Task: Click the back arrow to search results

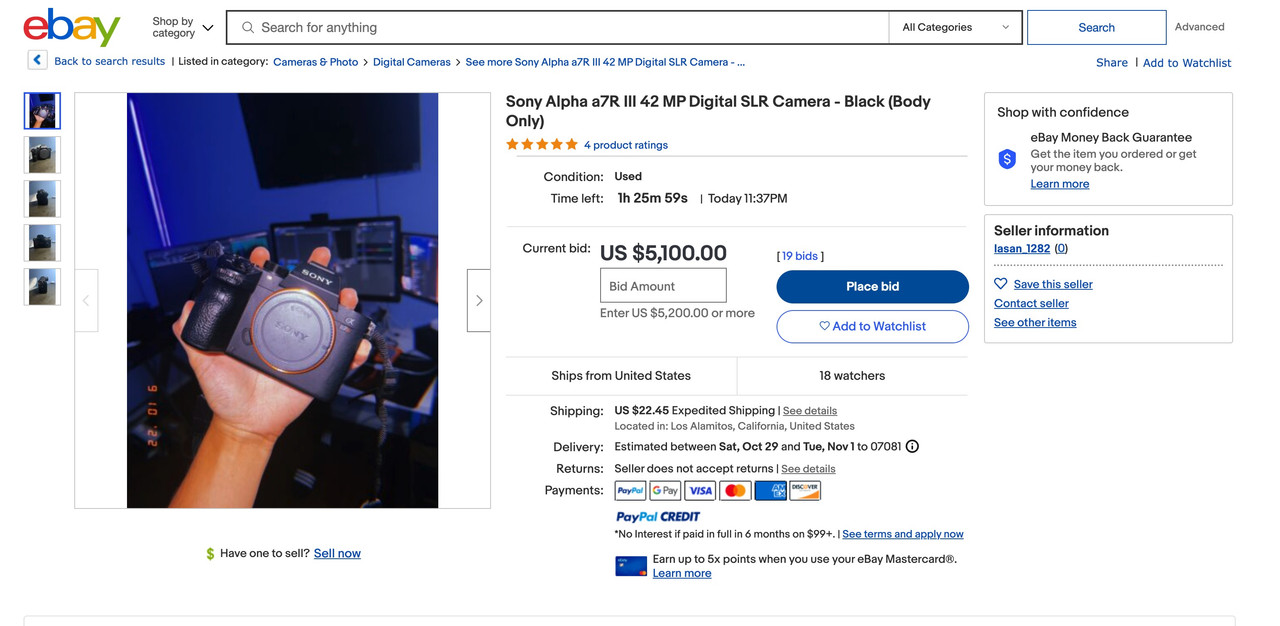Action: click(x=37, y=60)
